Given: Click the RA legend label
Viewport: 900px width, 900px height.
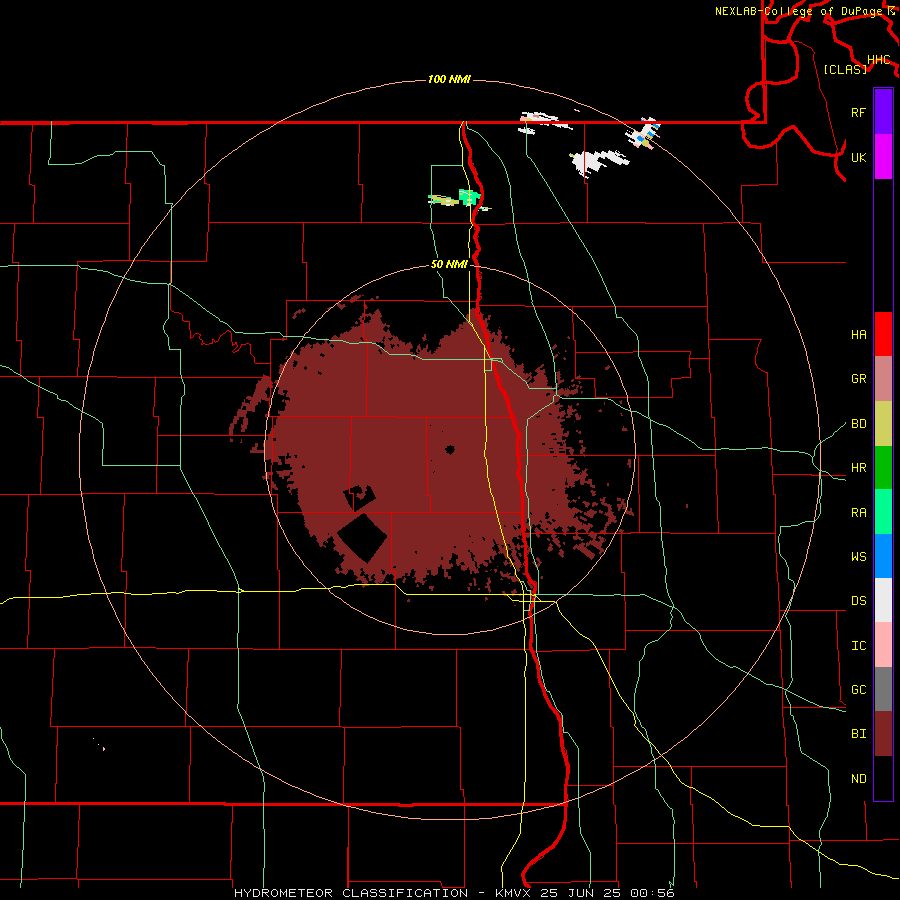Looking at the screenshot, I should click(x=858, y=513).
